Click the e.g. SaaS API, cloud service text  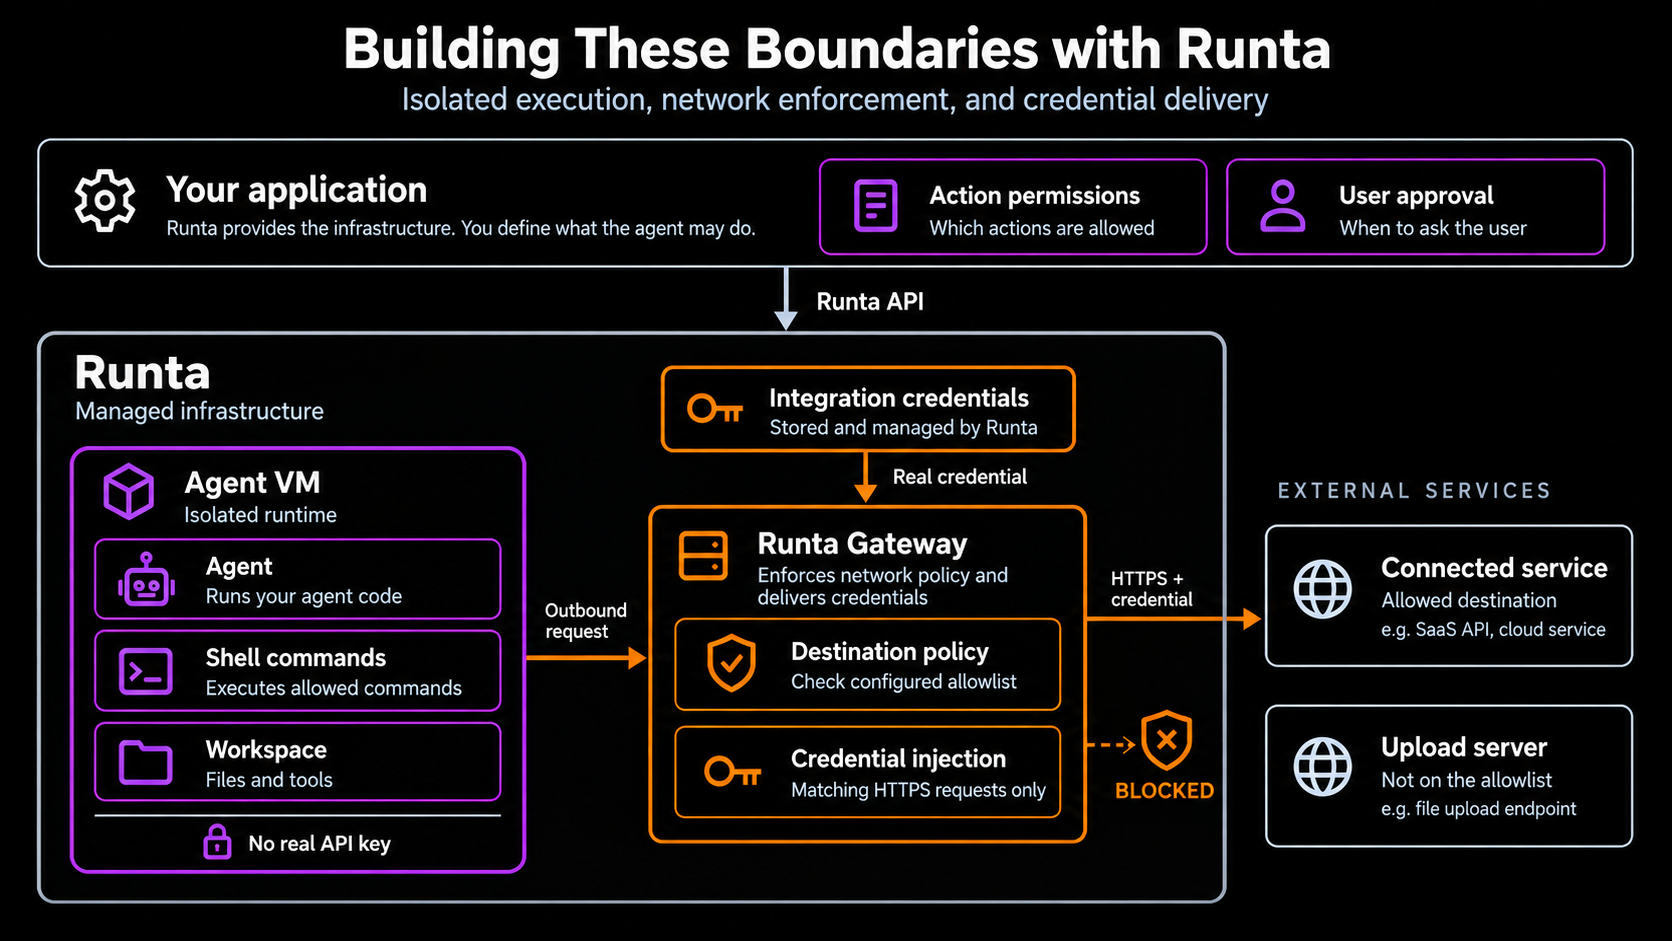[x=1493, y=630]
